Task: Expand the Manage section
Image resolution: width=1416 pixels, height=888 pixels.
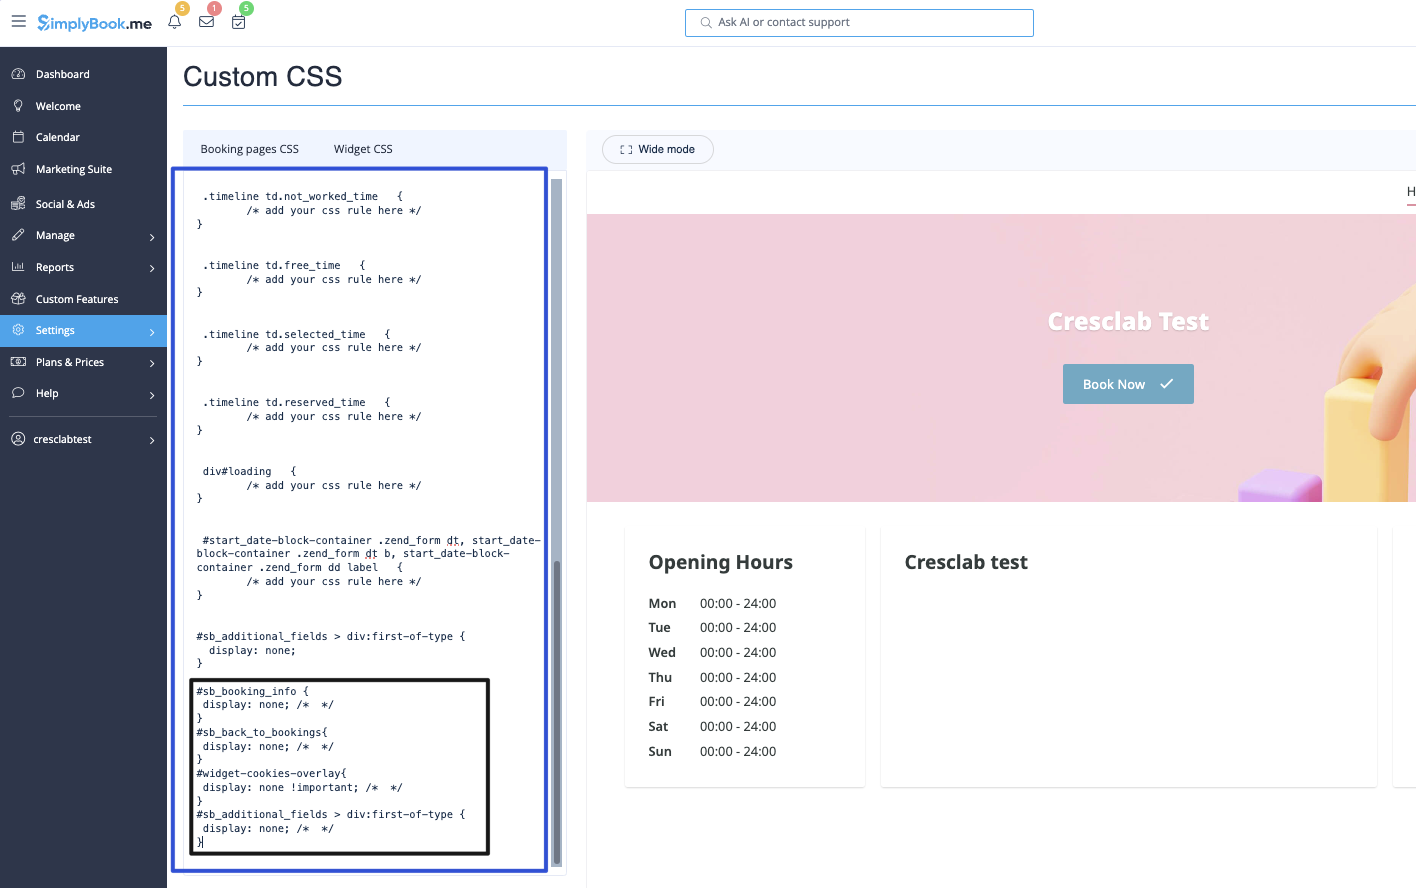Action: 56,235
